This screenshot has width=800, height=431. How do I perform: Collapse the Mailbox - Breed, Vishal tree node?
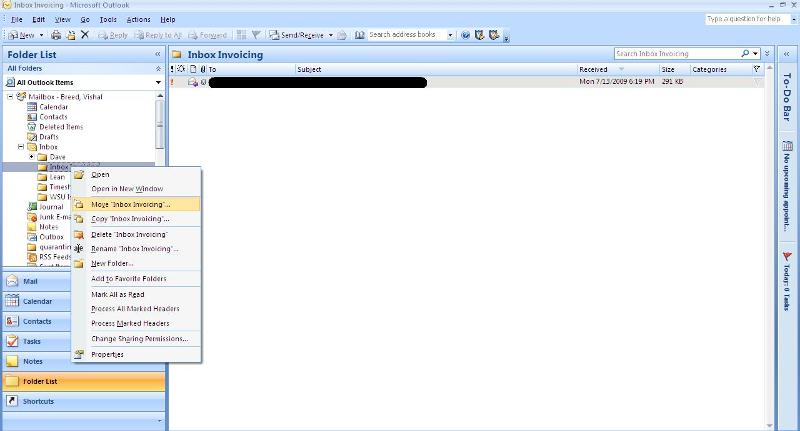(10, 96)
